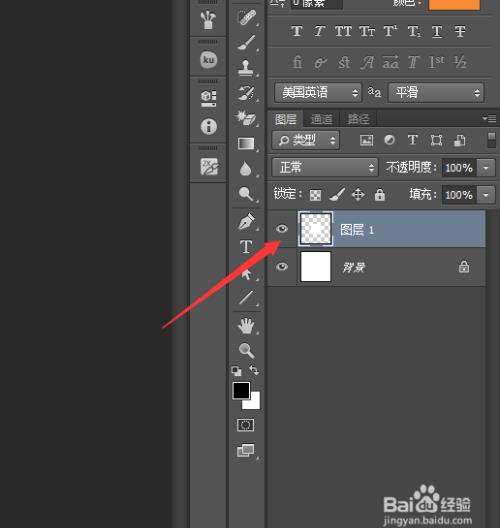Switch to the 路径 tab
The width and height of the screenshot is (500, 528).
pyautogui.click(x=358, y=119)
